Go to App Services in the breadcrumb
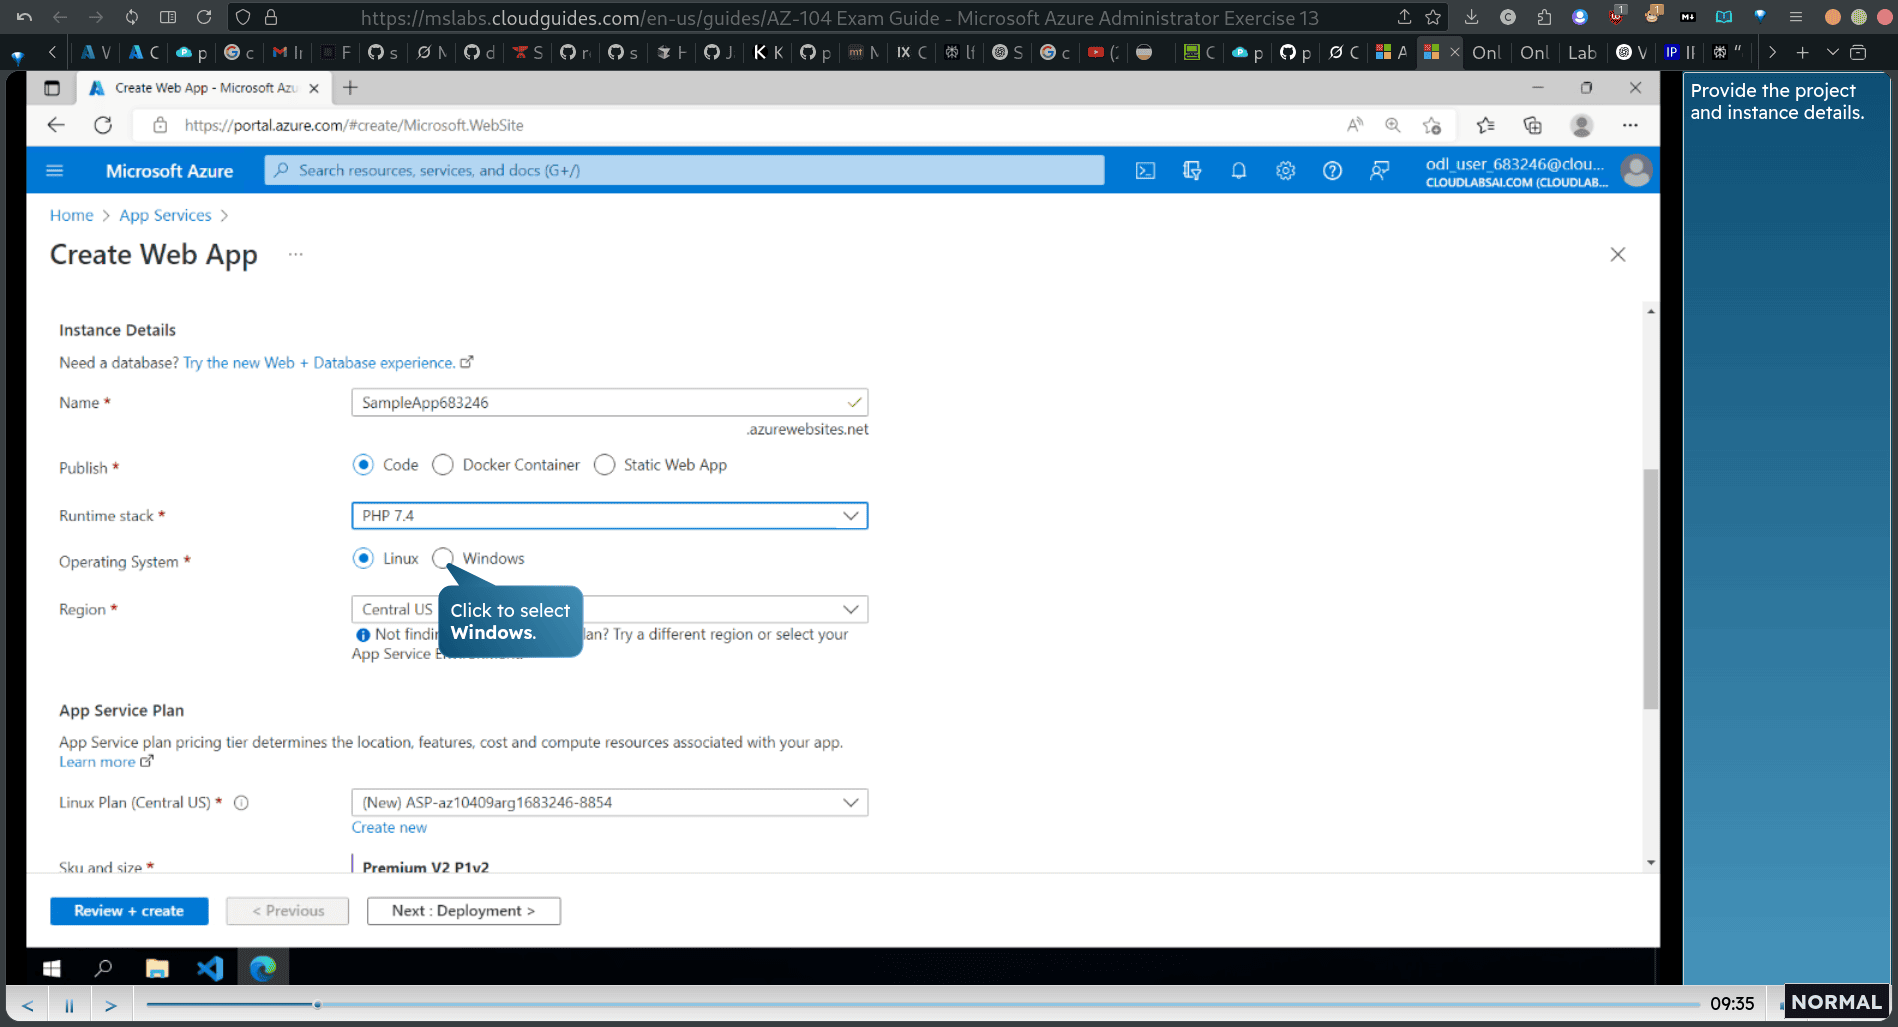This screenshot has width=1898, height=1027. coord(165,215)
